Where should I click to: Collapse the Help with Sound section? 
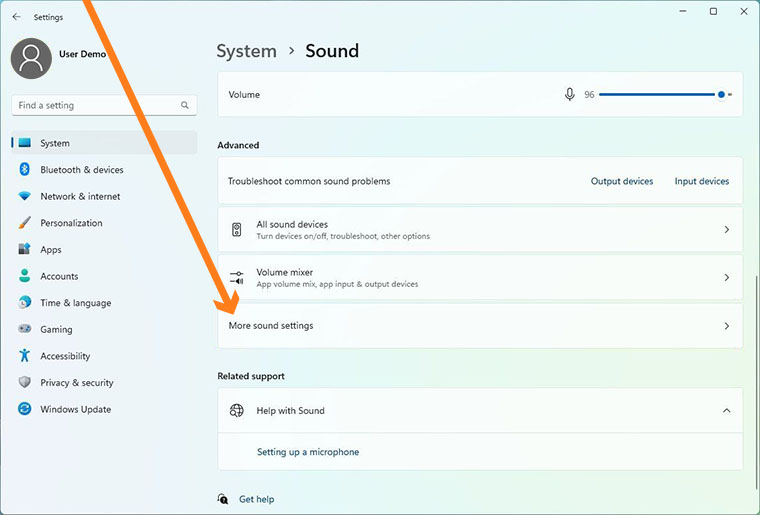pyautogui.click(x=727, y=410)
